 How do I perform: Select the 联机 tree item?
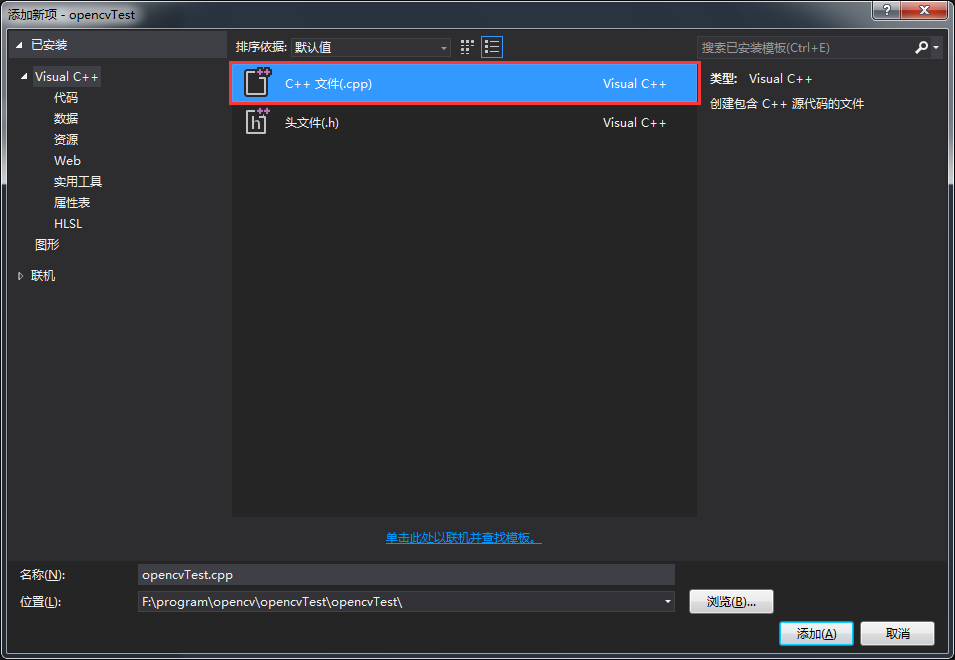pos(43,276)
